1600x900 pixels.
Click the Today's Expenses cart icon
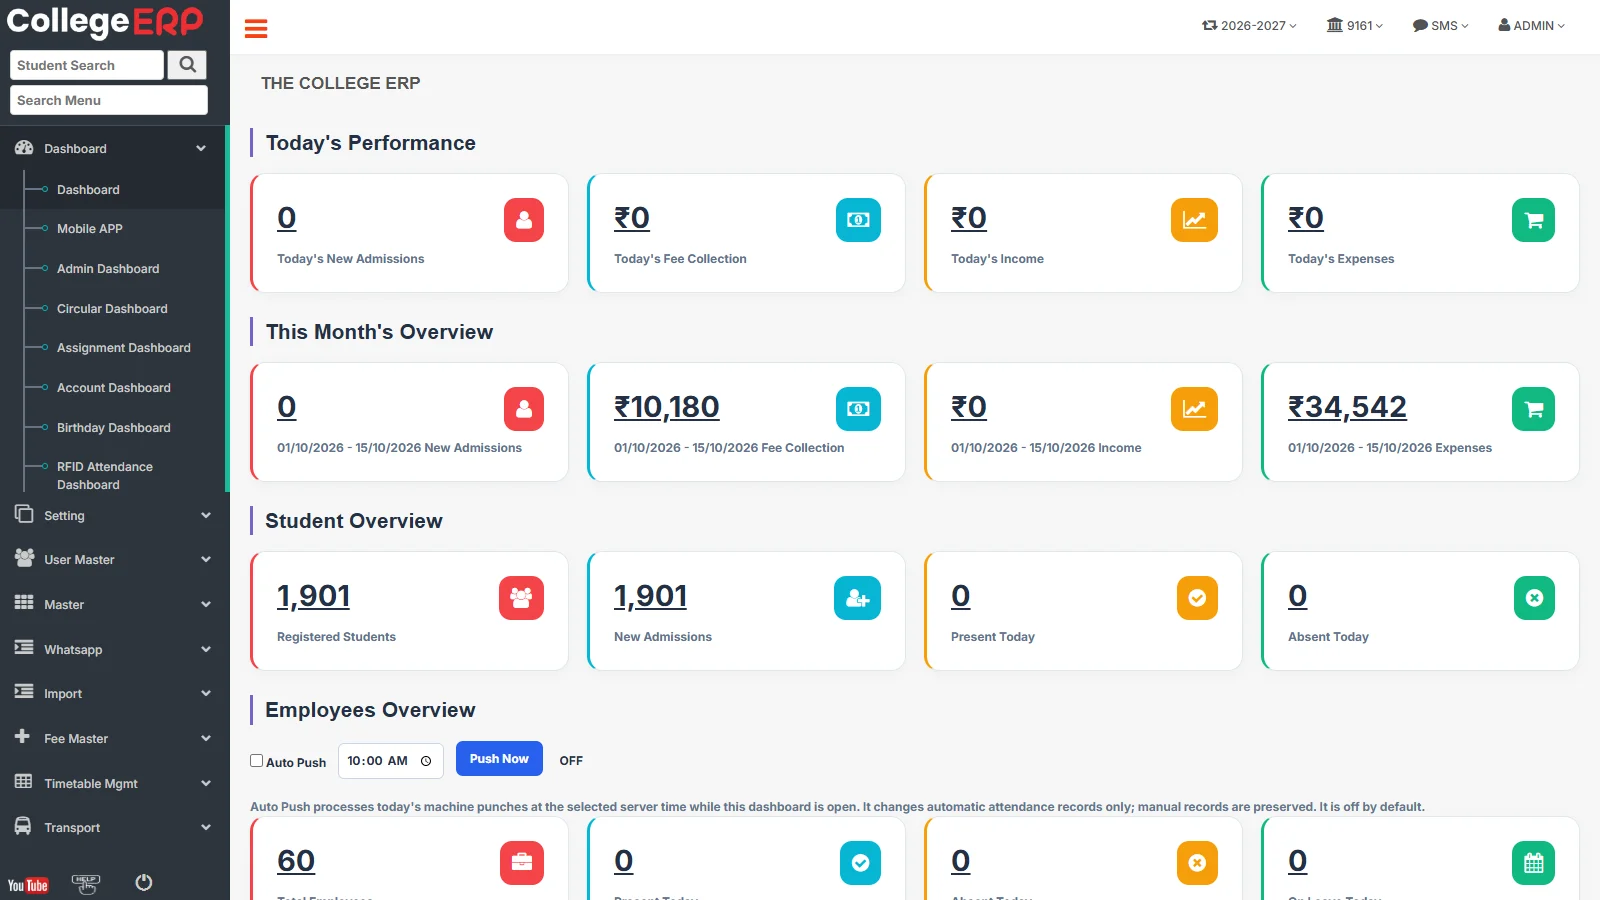[1533, 220]
